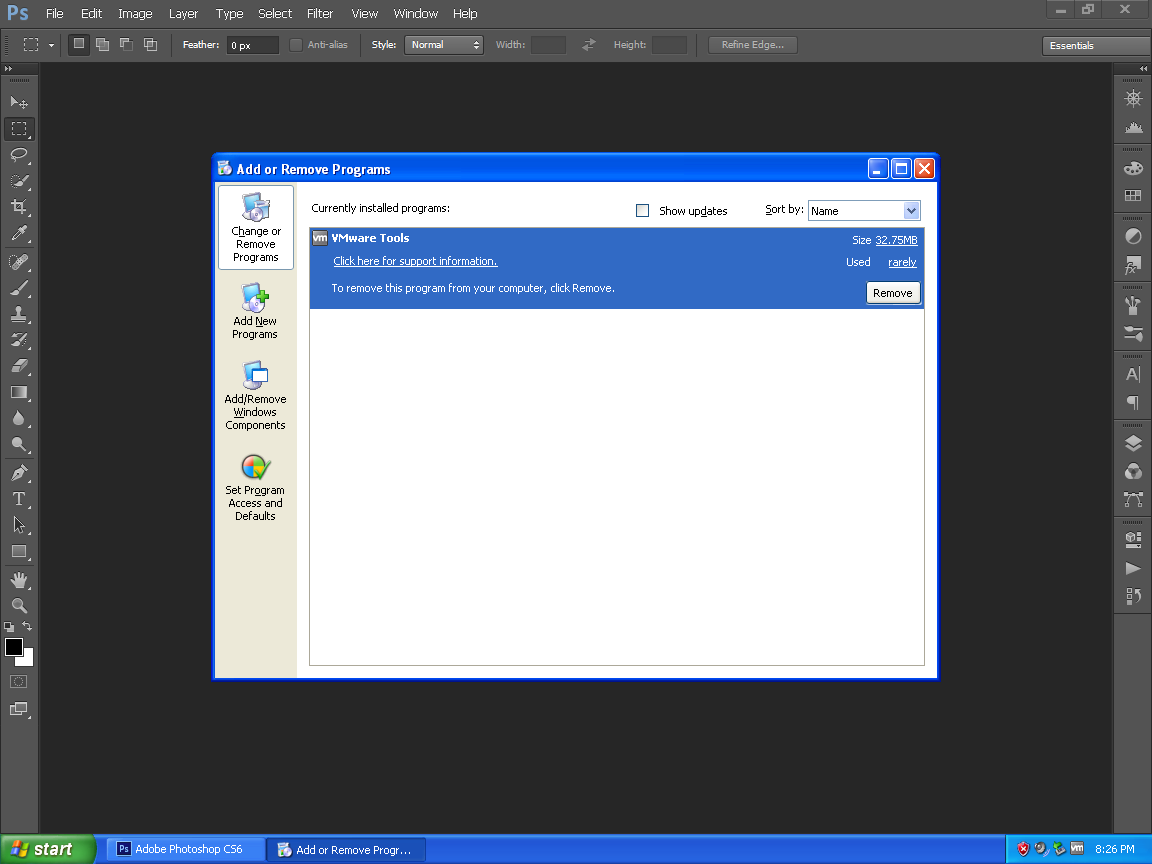The width and height of the screenshot is (1152, 864).
Task: Check the Show updates checkbox
Action: point(642,211)
